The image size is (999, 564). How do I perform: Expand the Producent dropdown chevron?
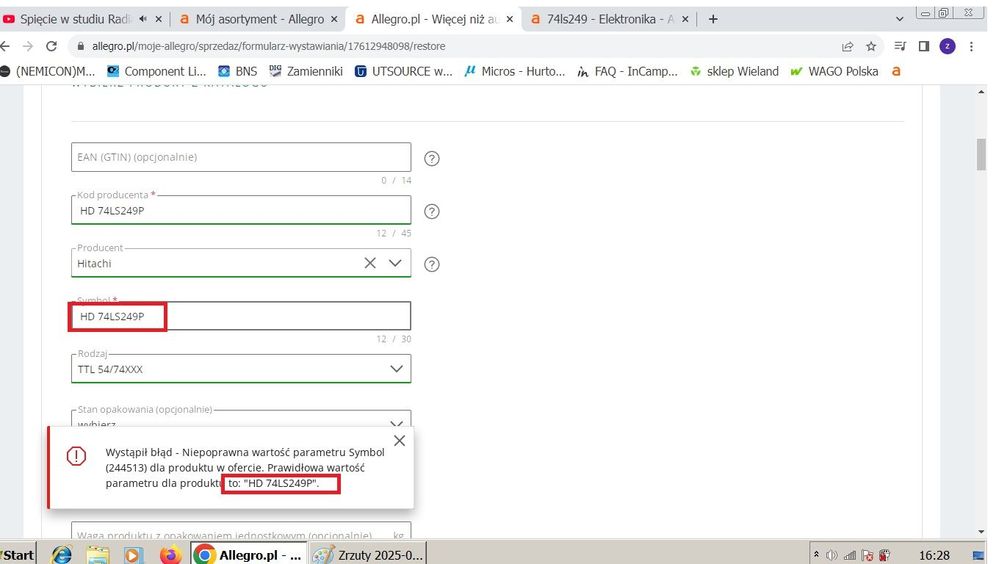pyautogui.click(x=395, y=263)
